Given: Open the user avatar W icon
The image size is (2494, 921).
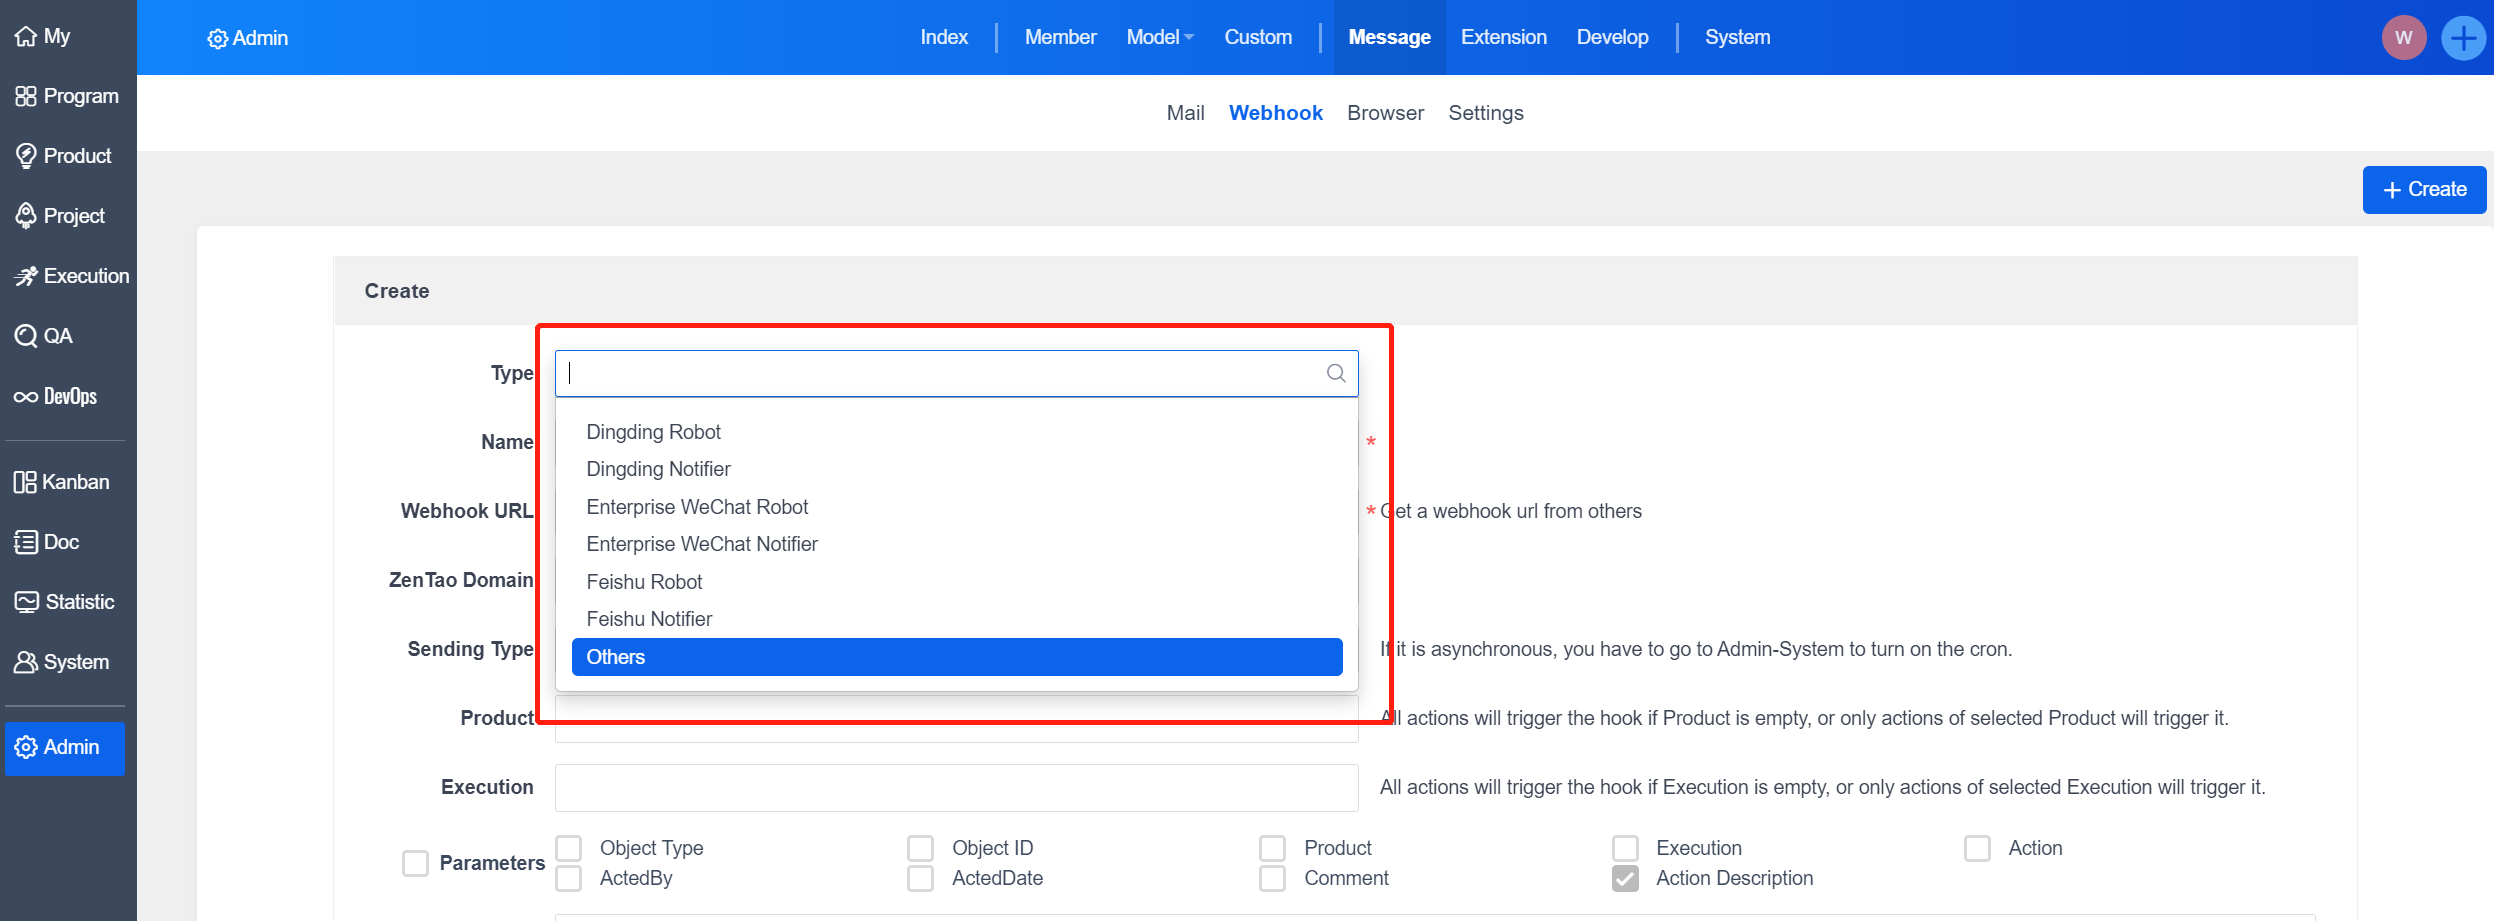Looking at the screenshot, I should pyautogui.click(x=2403, y=38).
